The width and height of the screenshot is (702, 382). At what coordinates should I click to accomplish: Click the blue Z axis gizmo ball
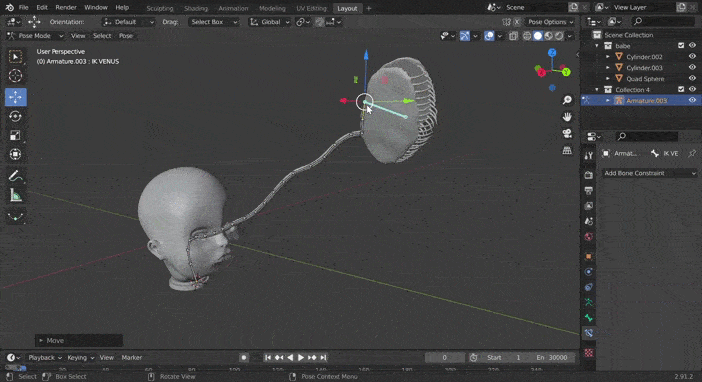tap(552, 53)
